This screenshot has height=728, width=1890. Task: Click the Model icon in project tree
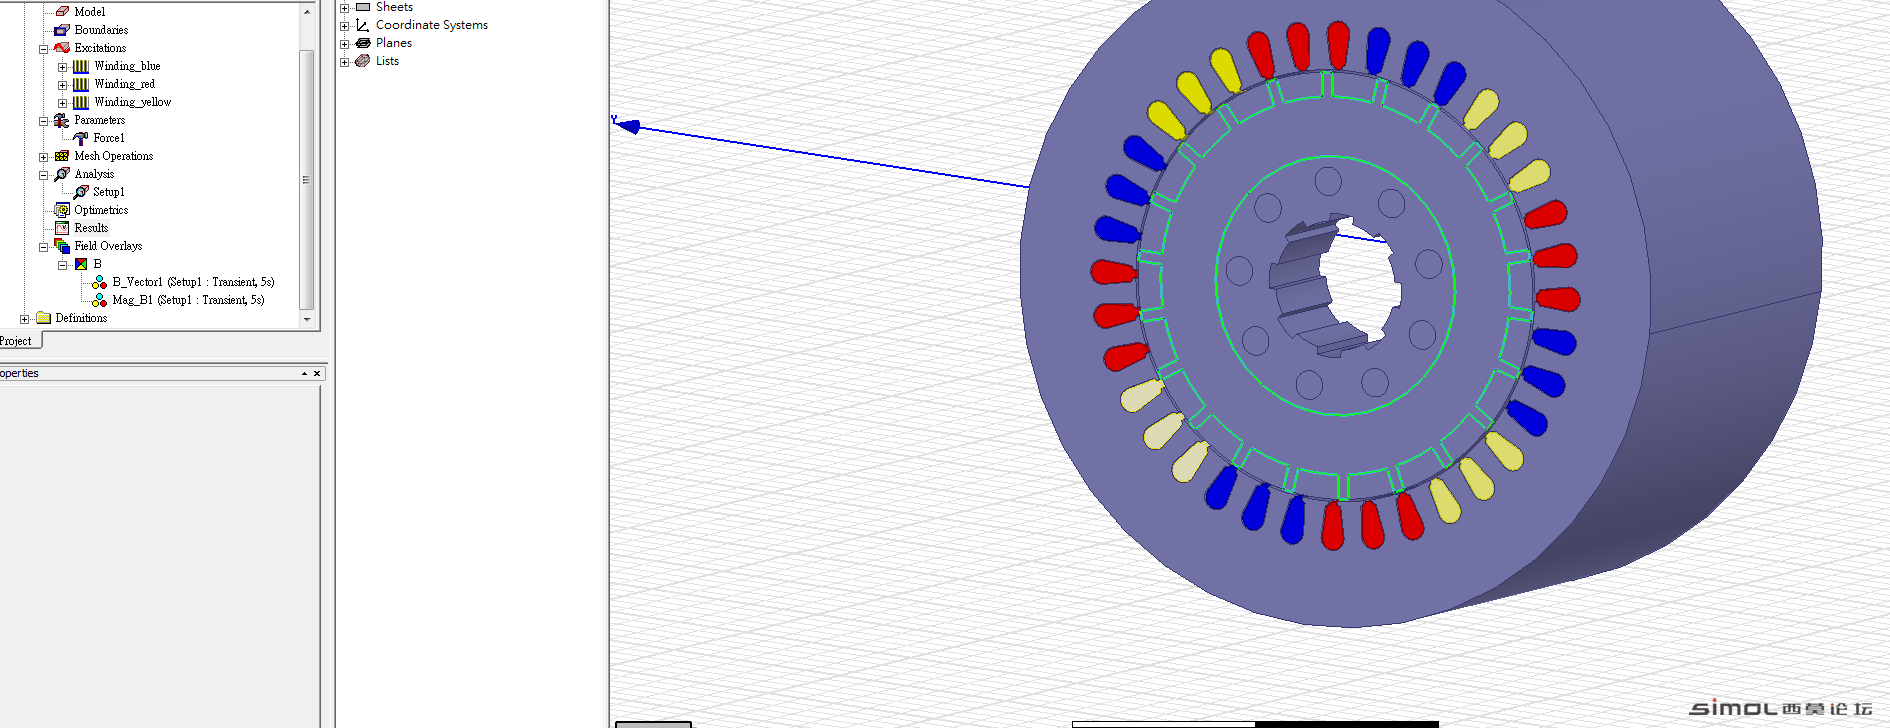(x=62, y=12)
